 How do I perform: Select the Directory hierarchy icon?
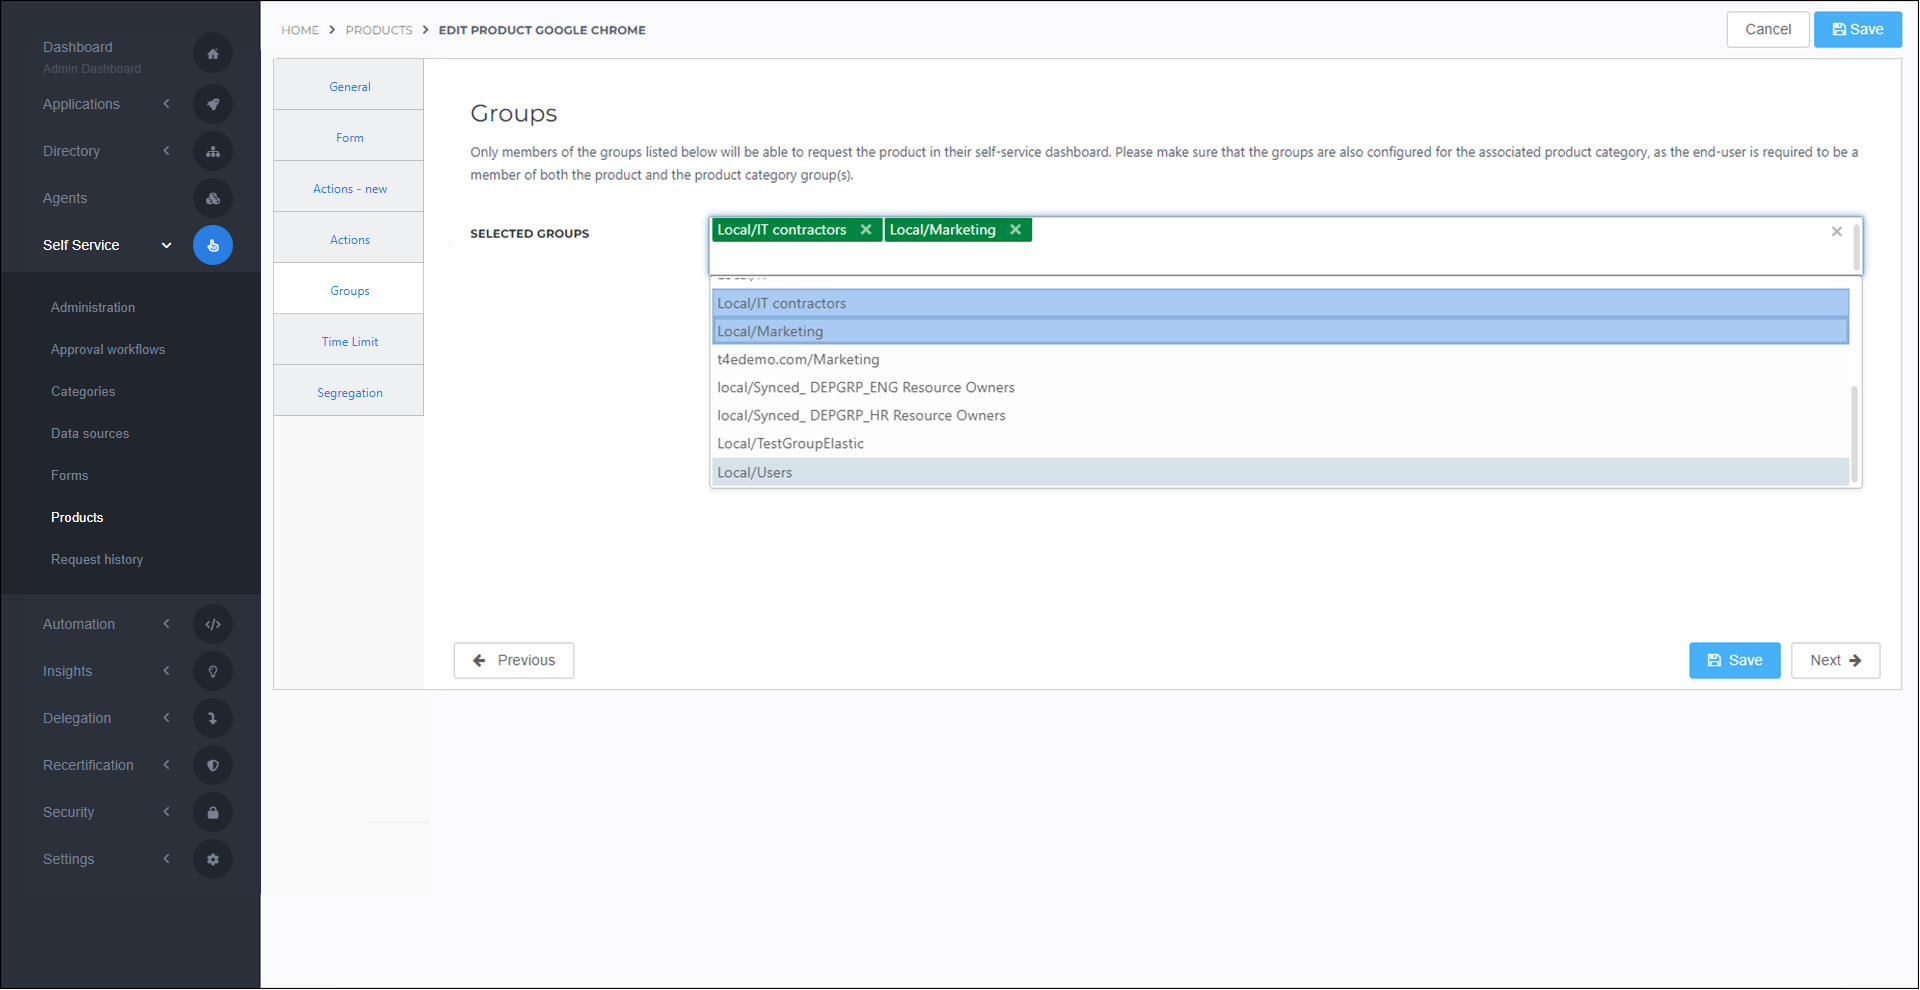[x=213, y=151]
